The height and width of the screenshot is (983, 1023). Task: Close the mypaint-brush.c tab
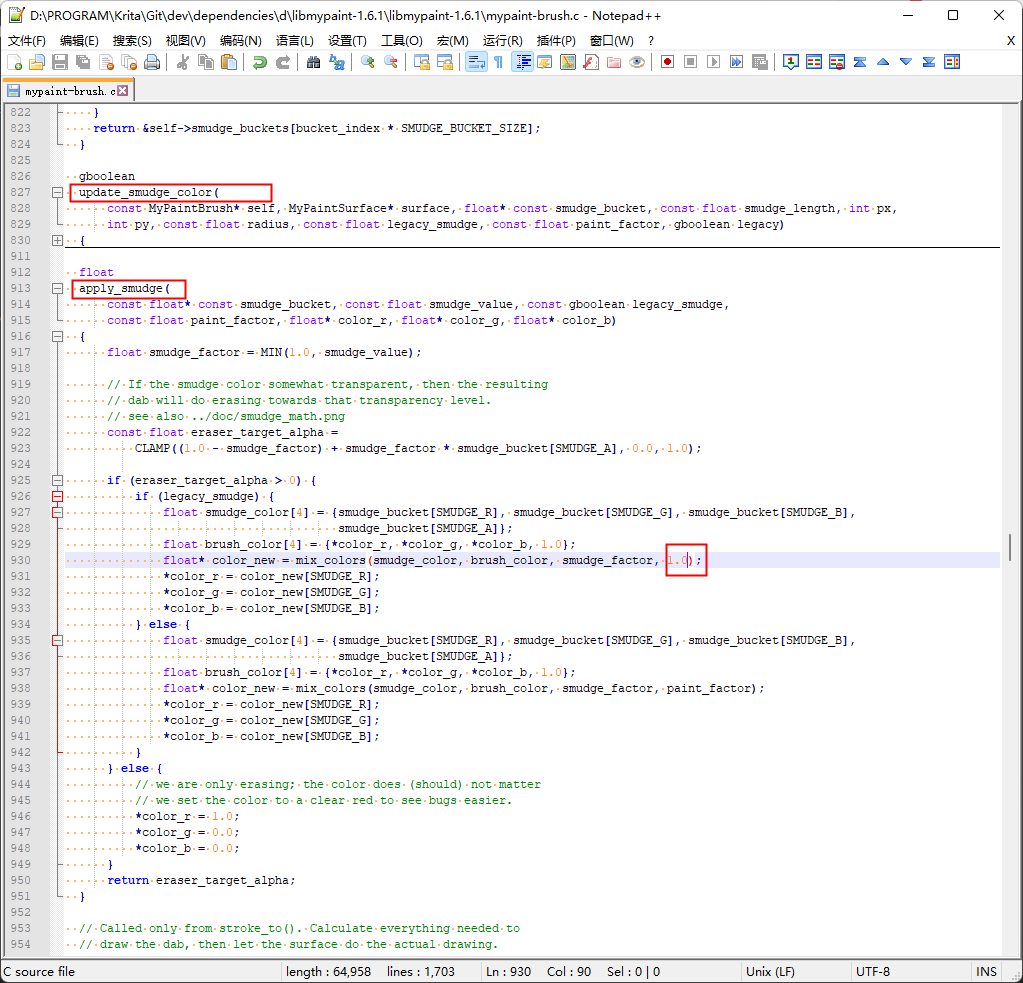point(123,91)
